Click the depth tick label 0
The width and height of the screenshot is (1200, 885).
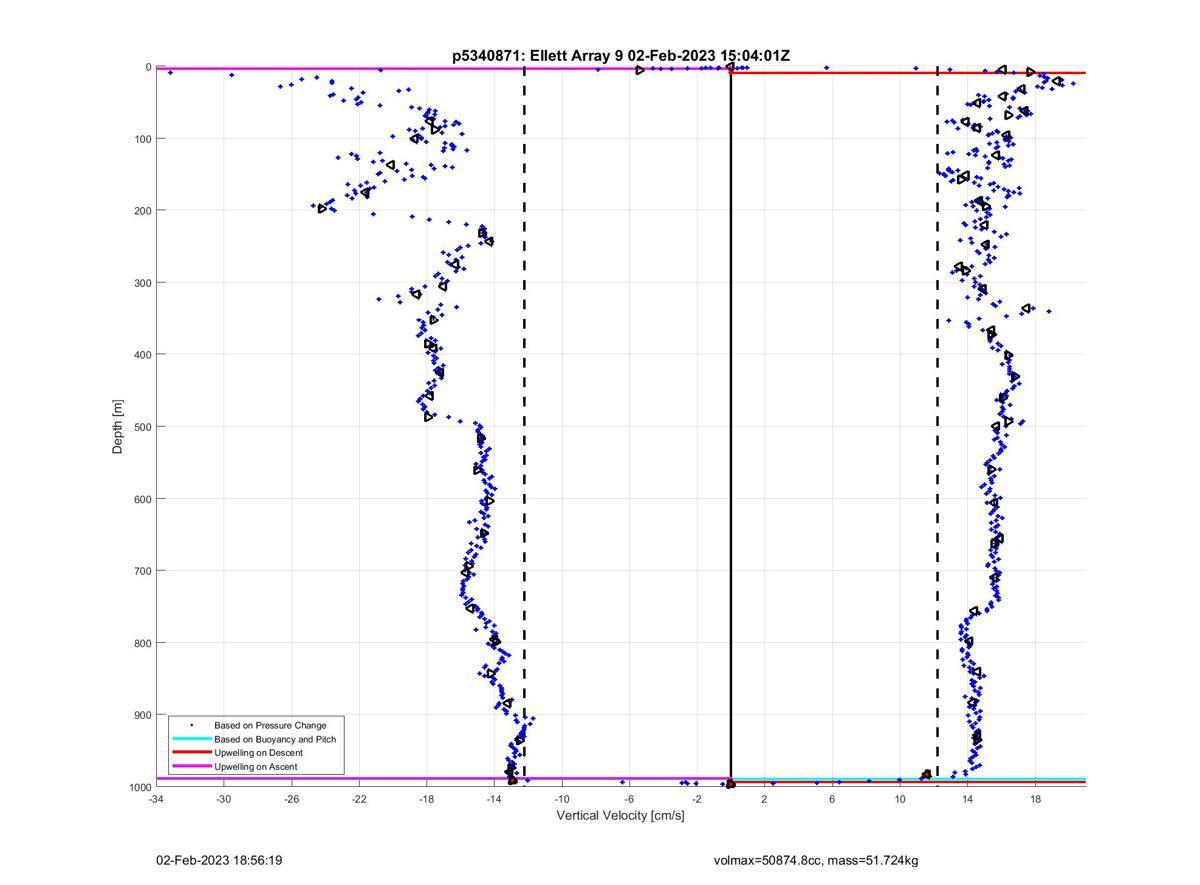pyautogui.click(x=148, y=67)
